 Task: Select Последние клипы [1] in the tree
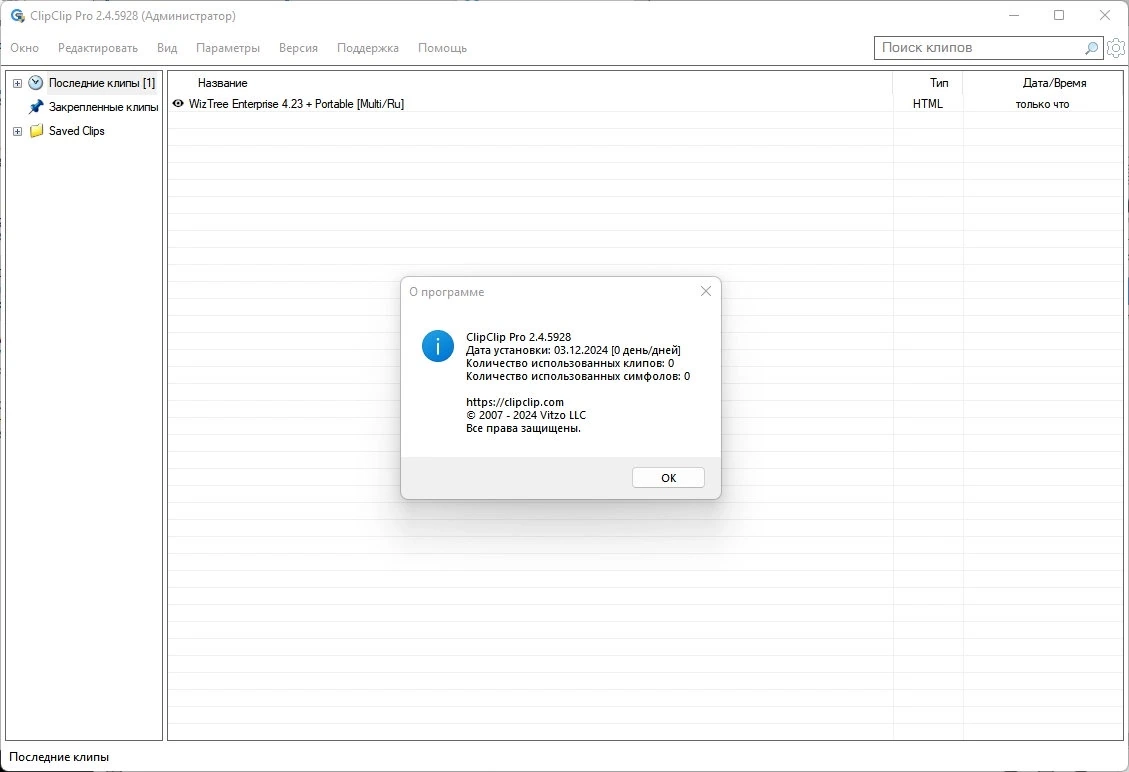[x=102, y=83]
